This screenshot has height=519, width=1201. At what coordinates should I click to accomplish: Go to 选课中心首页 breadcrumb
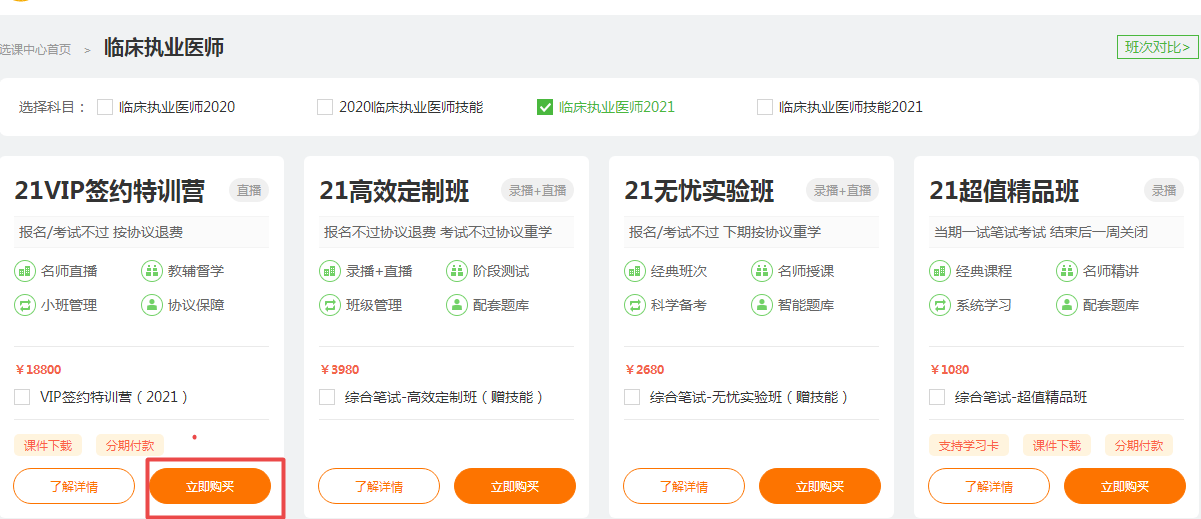click(x=36, y=49)
